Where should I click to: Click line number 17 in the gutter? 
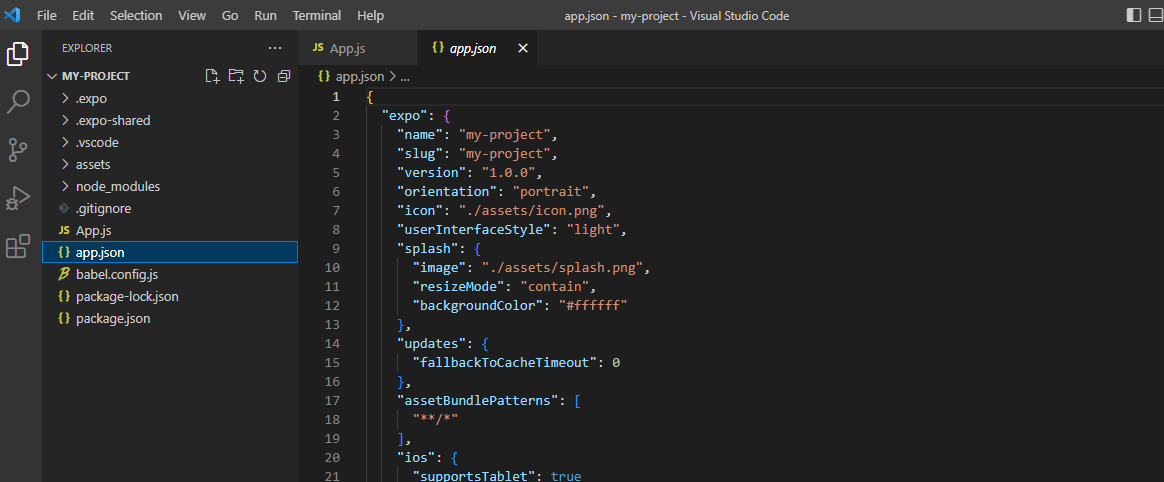click(x=332, y=400)
